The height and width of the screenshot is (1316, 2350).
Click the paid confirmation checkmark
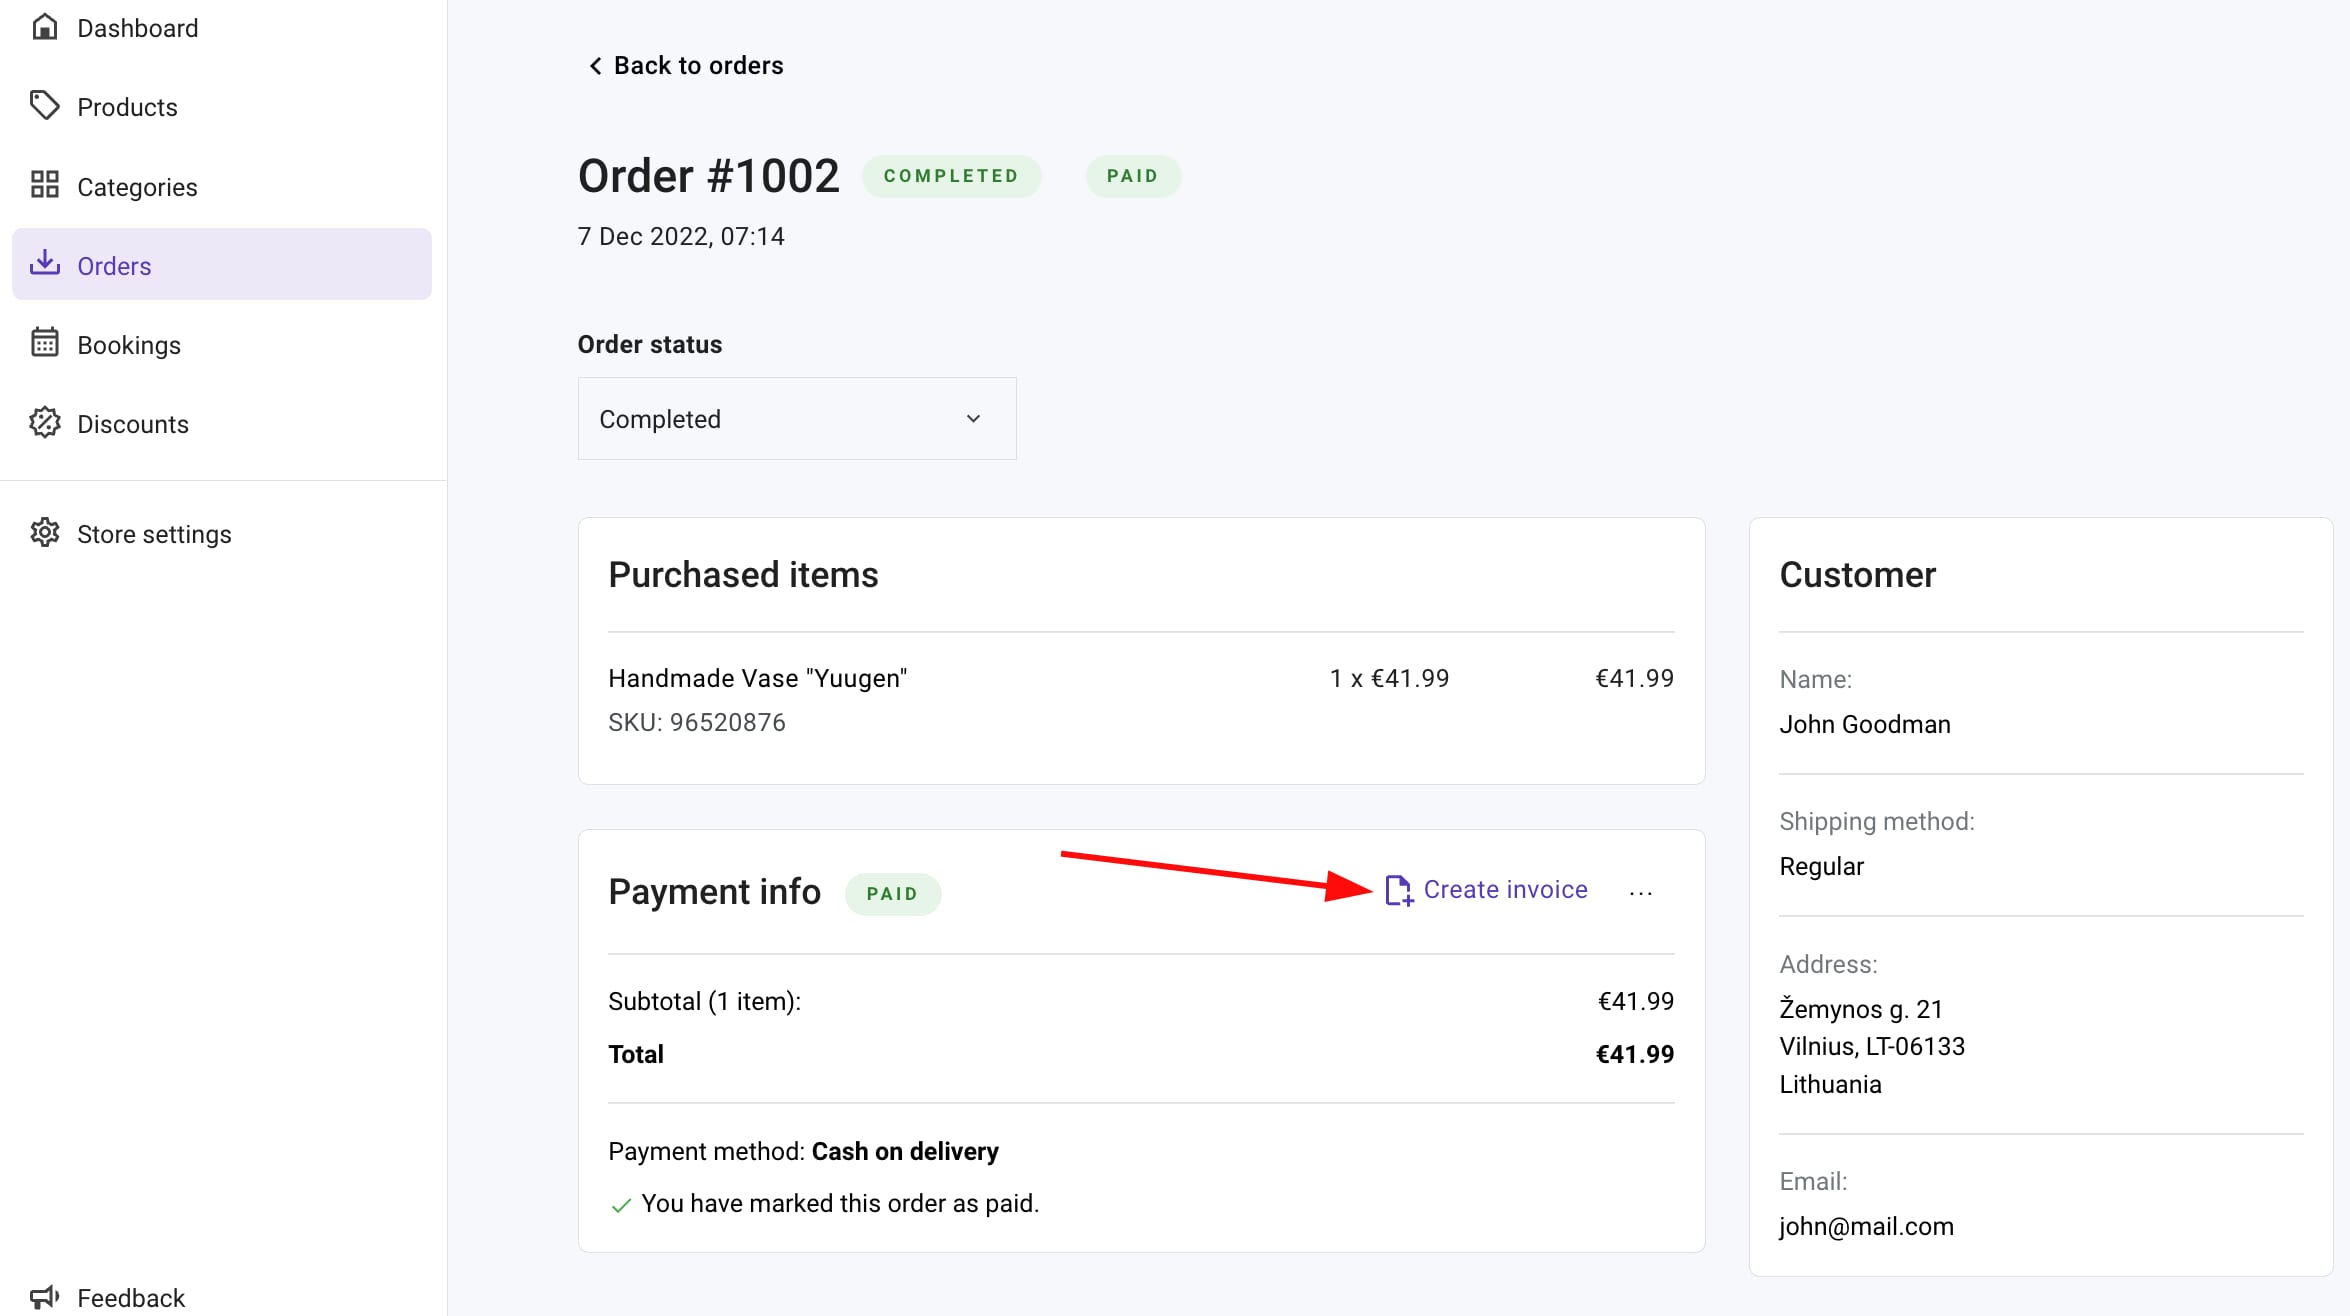[x=622, y=1203]
